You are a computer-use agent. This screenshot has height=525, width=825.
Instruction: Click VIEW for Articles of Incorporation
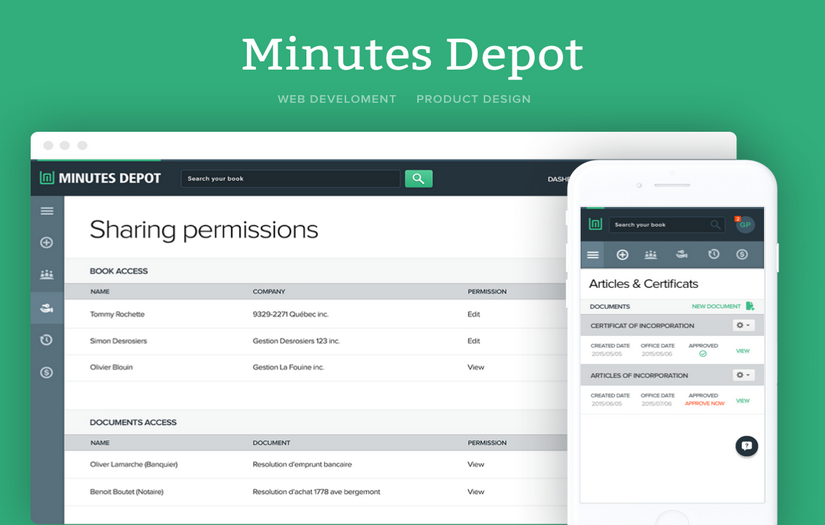pyautogui.click(x=743, y=401)
